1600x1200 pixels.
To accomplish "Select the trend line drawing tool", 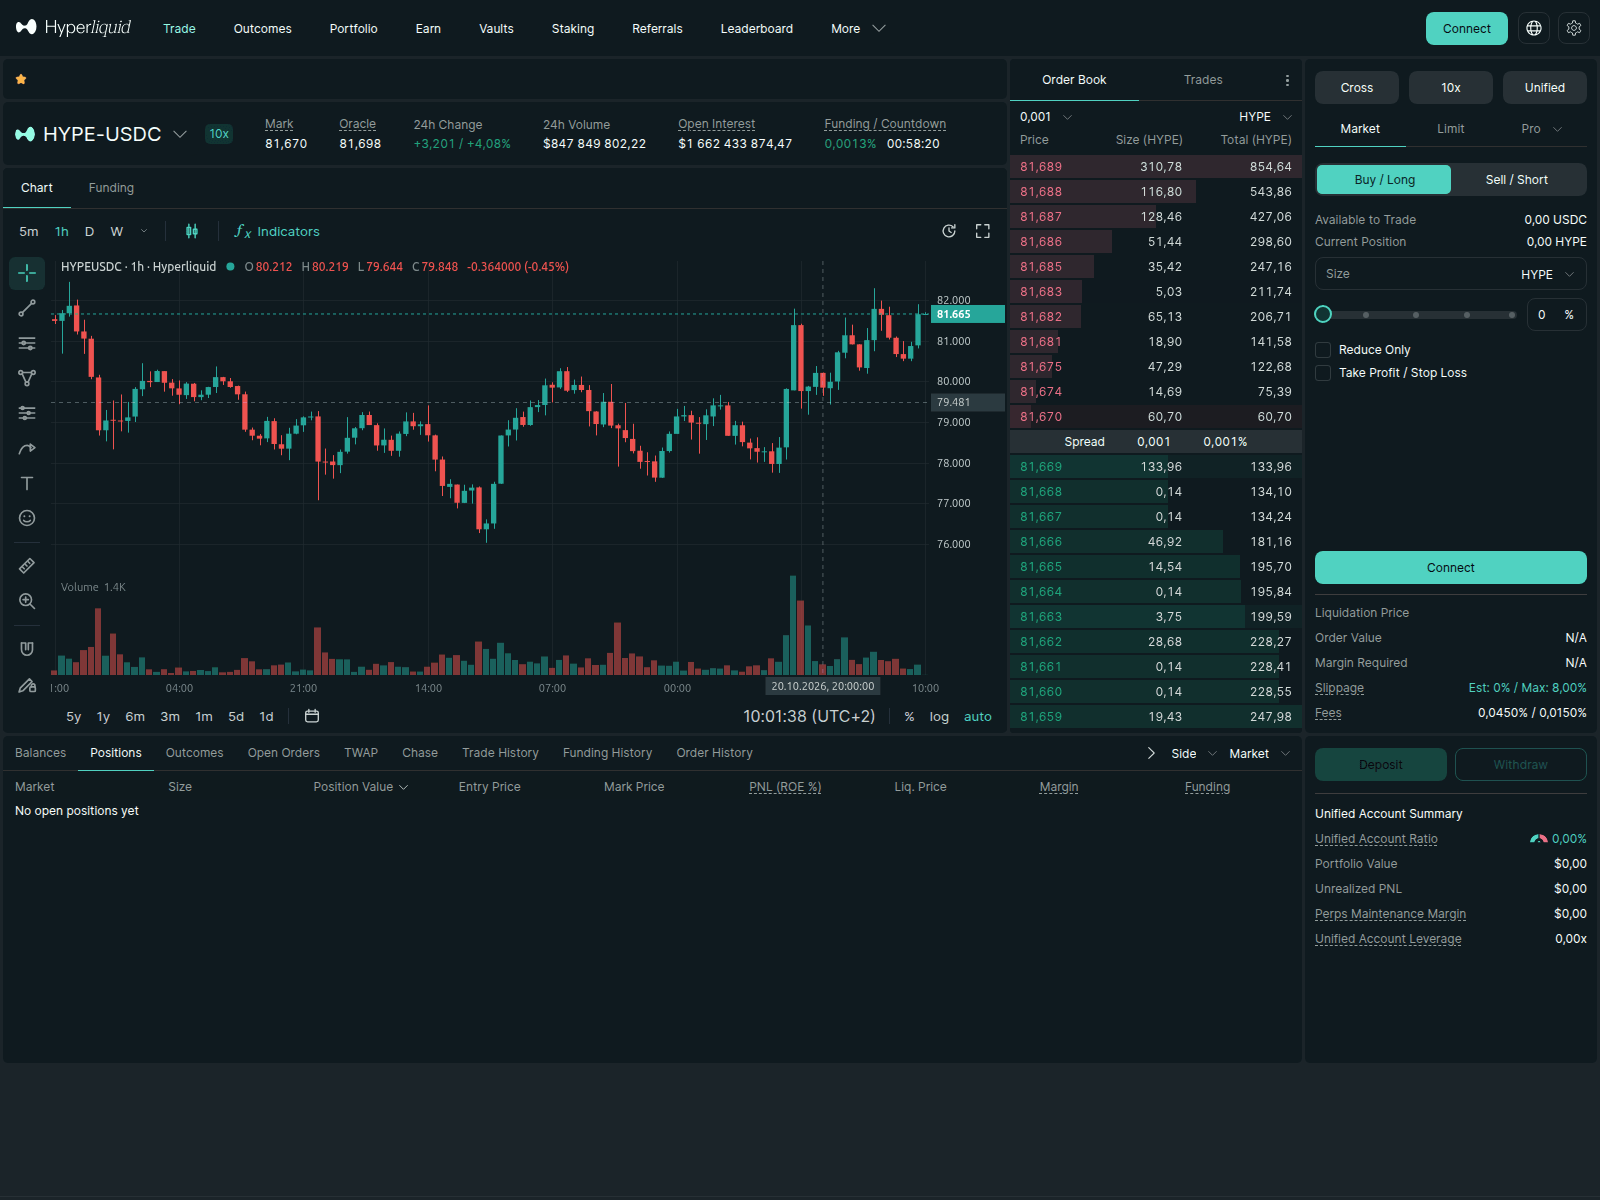I will tap(27, 308).
